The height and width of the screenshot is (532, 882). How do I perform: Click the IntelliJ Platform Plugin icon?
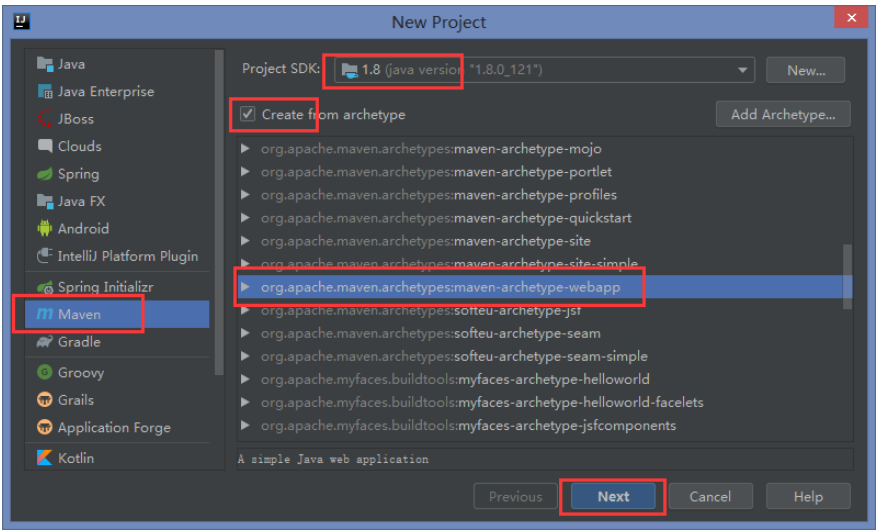(x=44, y=256)
